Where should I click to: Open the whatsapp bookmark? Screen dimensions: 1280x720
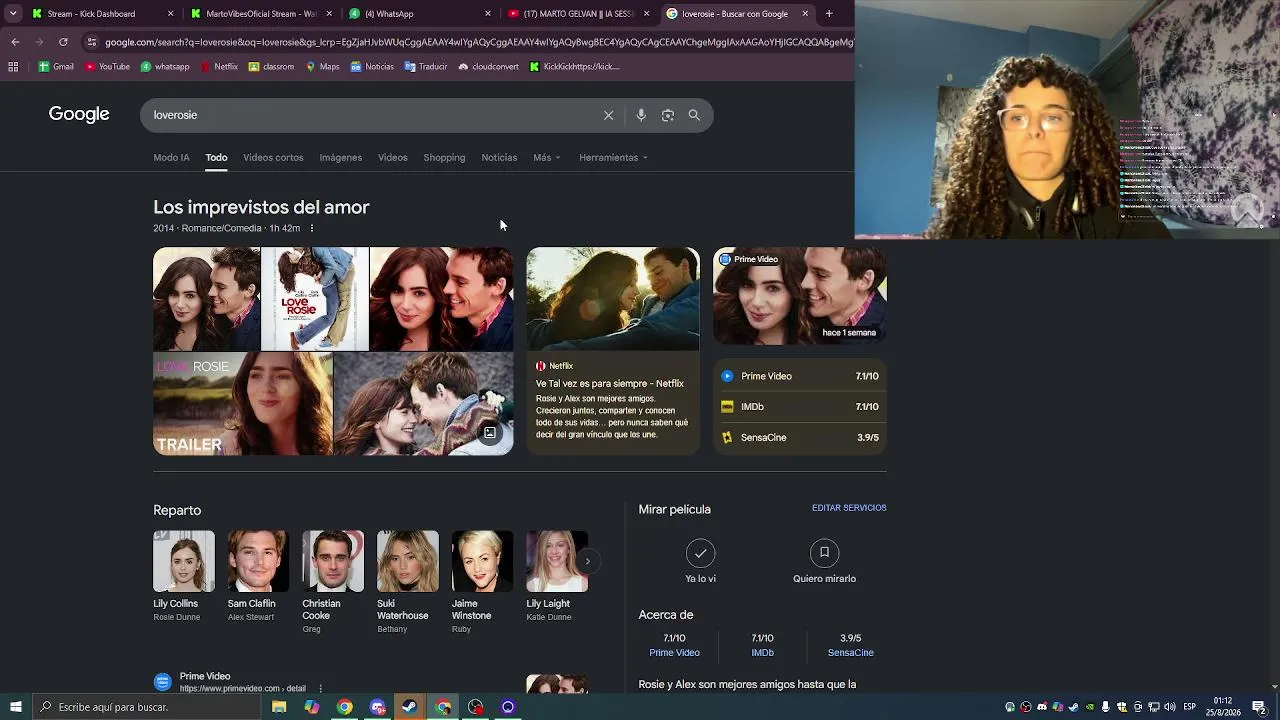click(165, 67)
